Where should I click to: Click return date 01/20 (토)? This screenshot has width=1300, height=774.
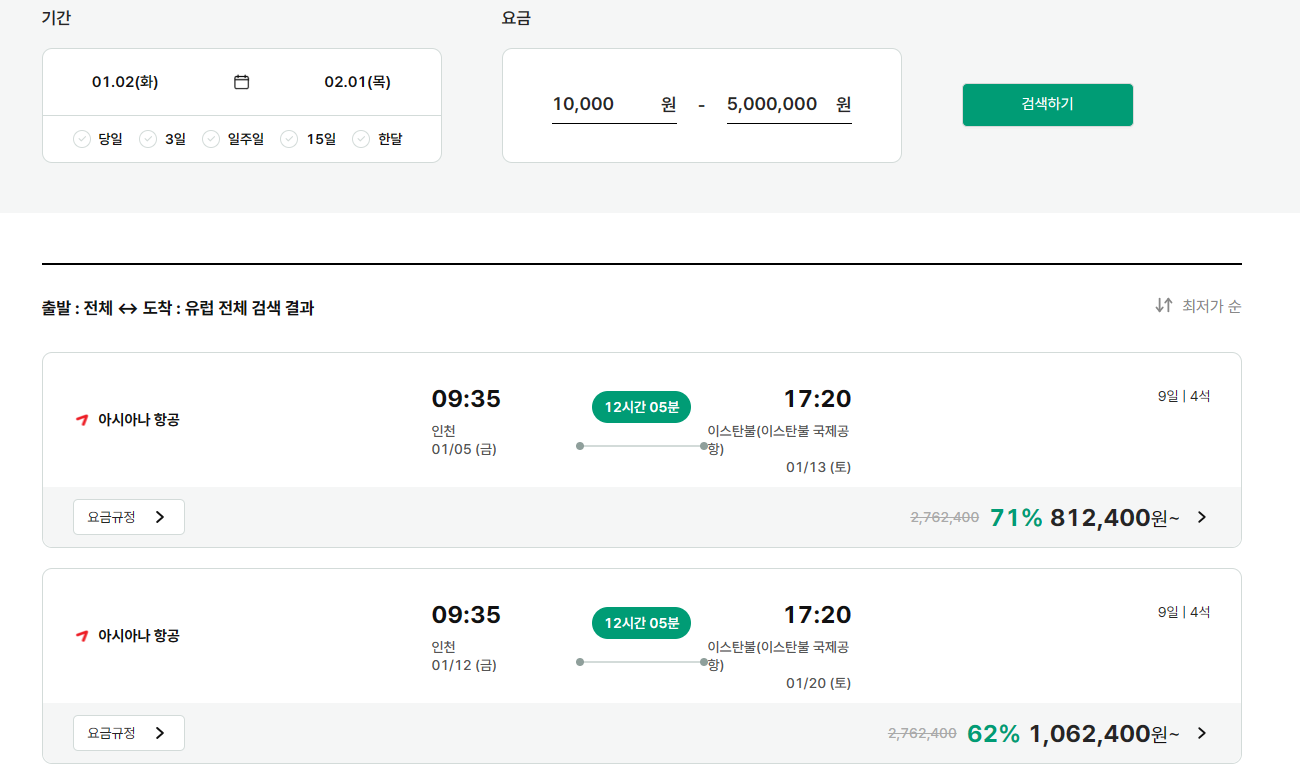[x=818, y=683]
